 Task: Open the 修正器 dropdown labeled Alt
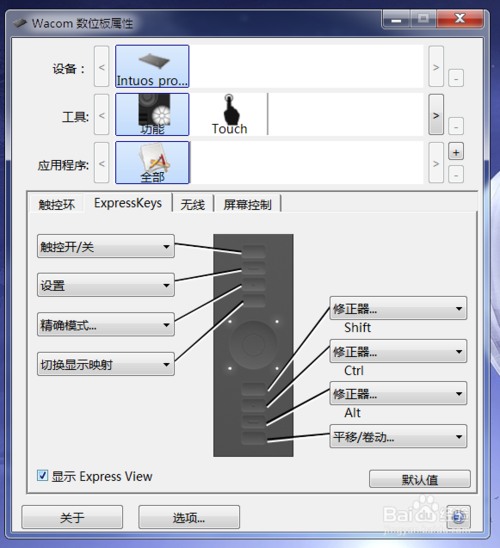[x=398, y=394]
